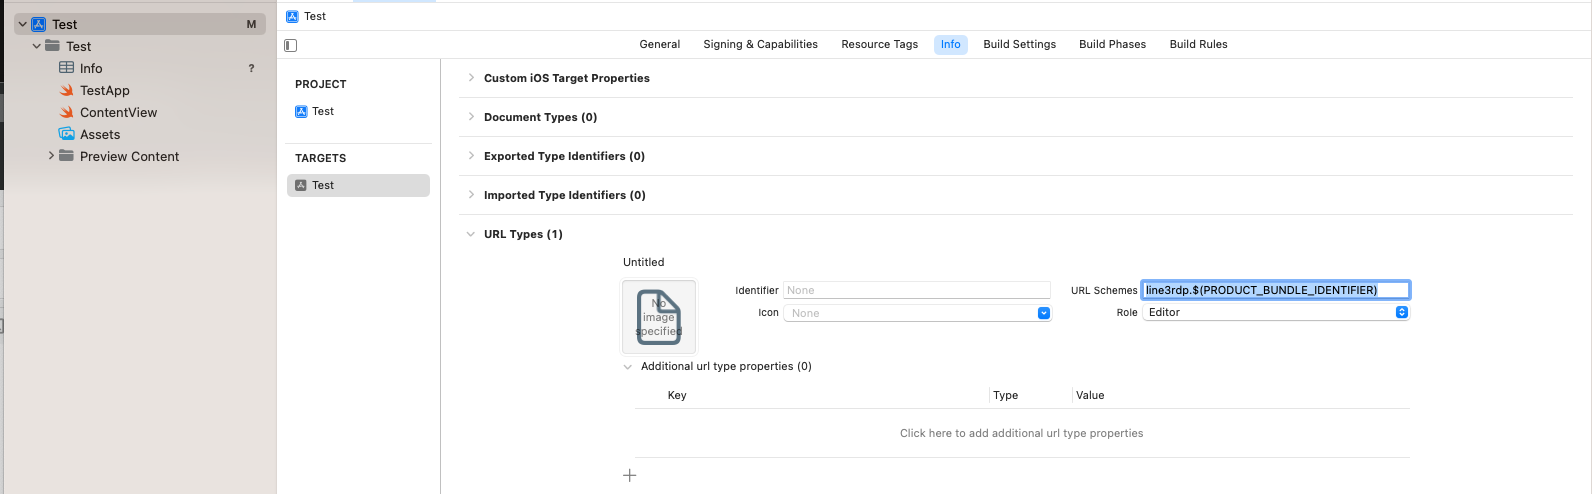1592x494 pixels.
Task: Click the URL Schemes text field
Action: (1276, 290)
